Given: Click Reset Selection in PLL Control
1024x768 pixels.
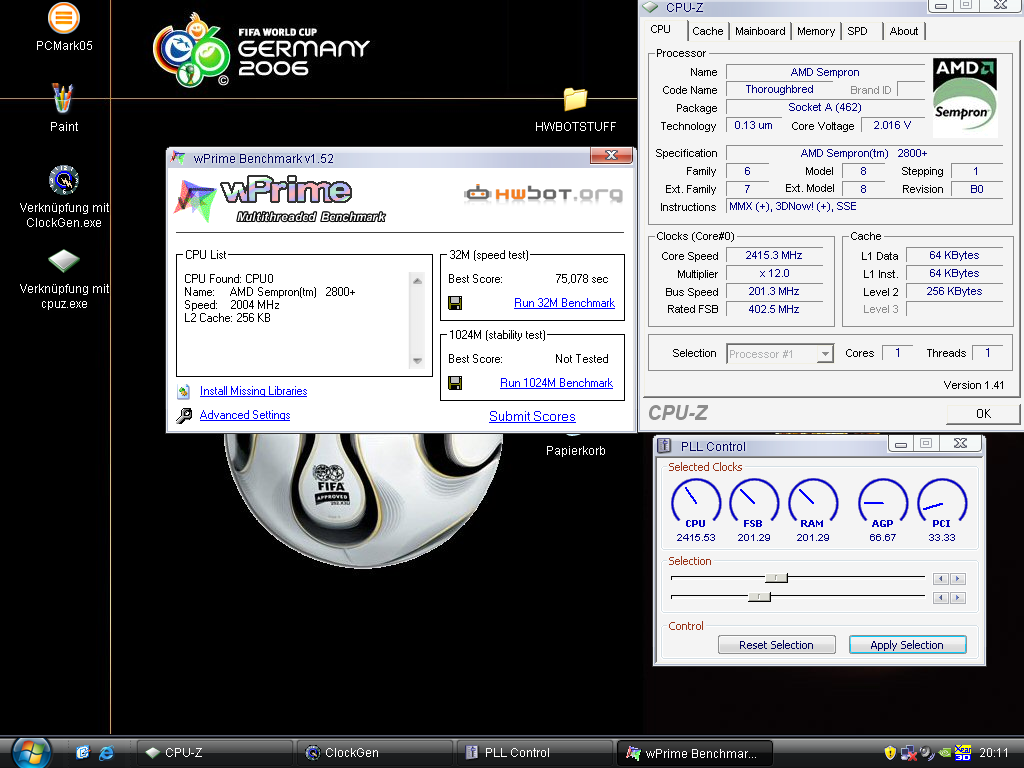Looking at the screenshot, I should pos(776,645).
